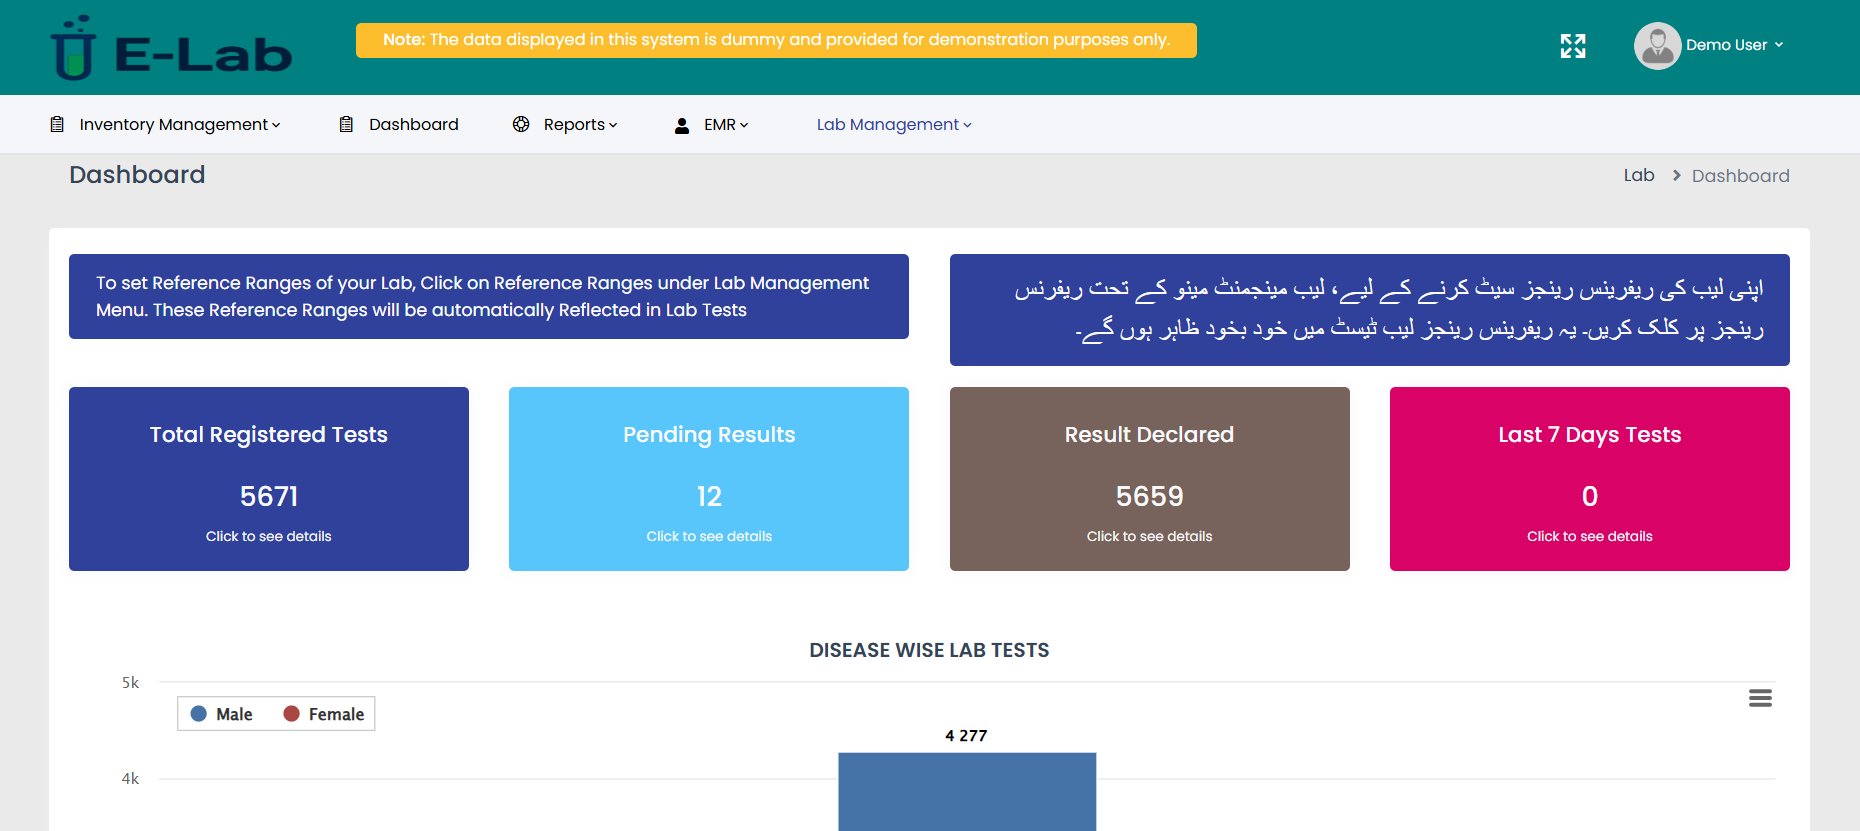Click the E-Lab logo
The width and height of the screenshot is (1860, 831).
[x=171, y=49]
